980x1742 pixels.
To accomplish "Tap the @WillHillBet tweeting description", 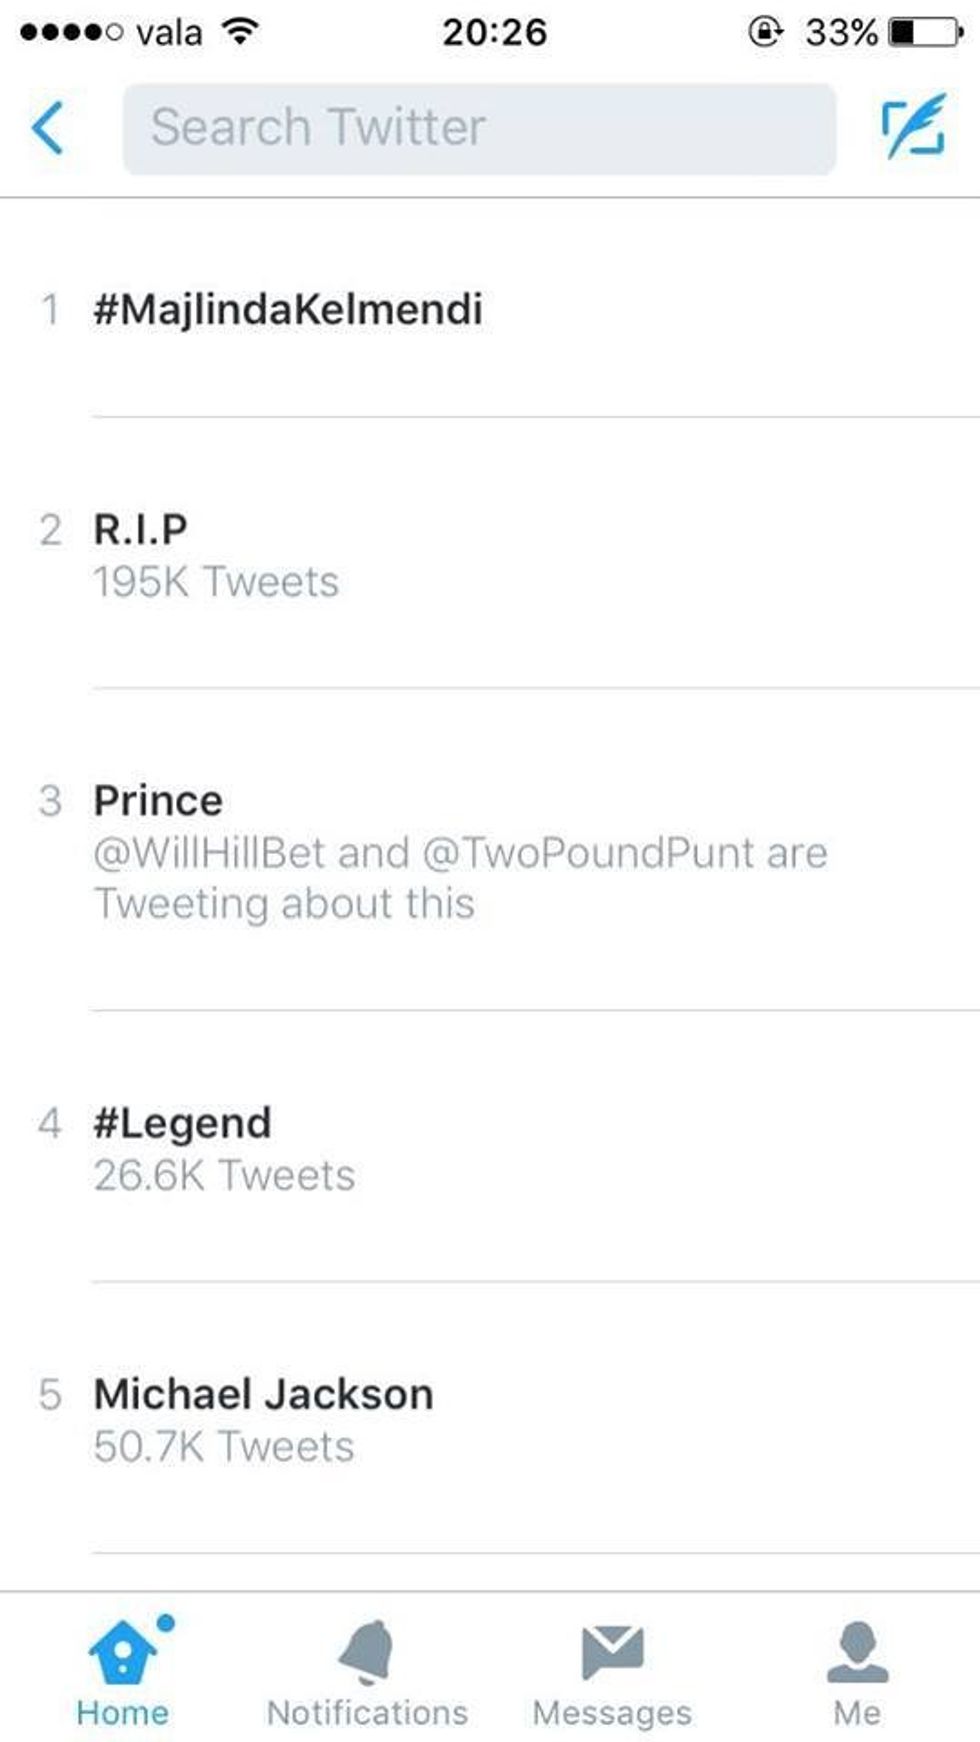I will point(460,878).
